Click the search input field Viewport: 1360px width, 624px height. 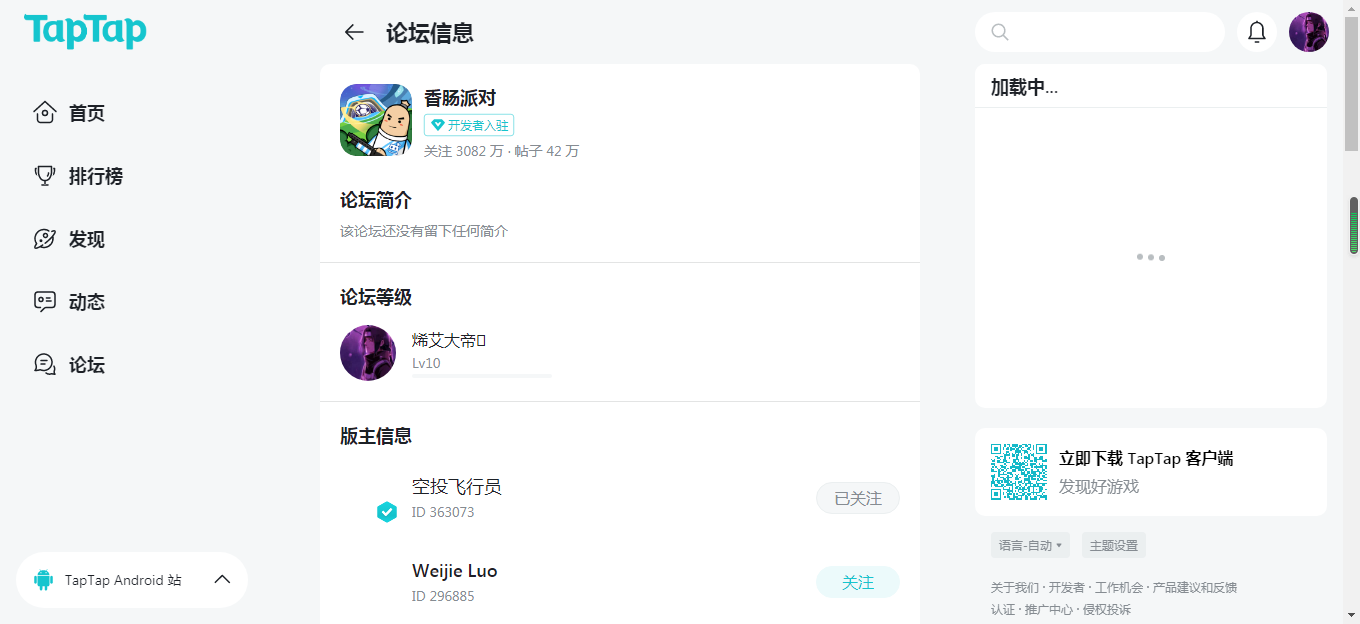1100,32
